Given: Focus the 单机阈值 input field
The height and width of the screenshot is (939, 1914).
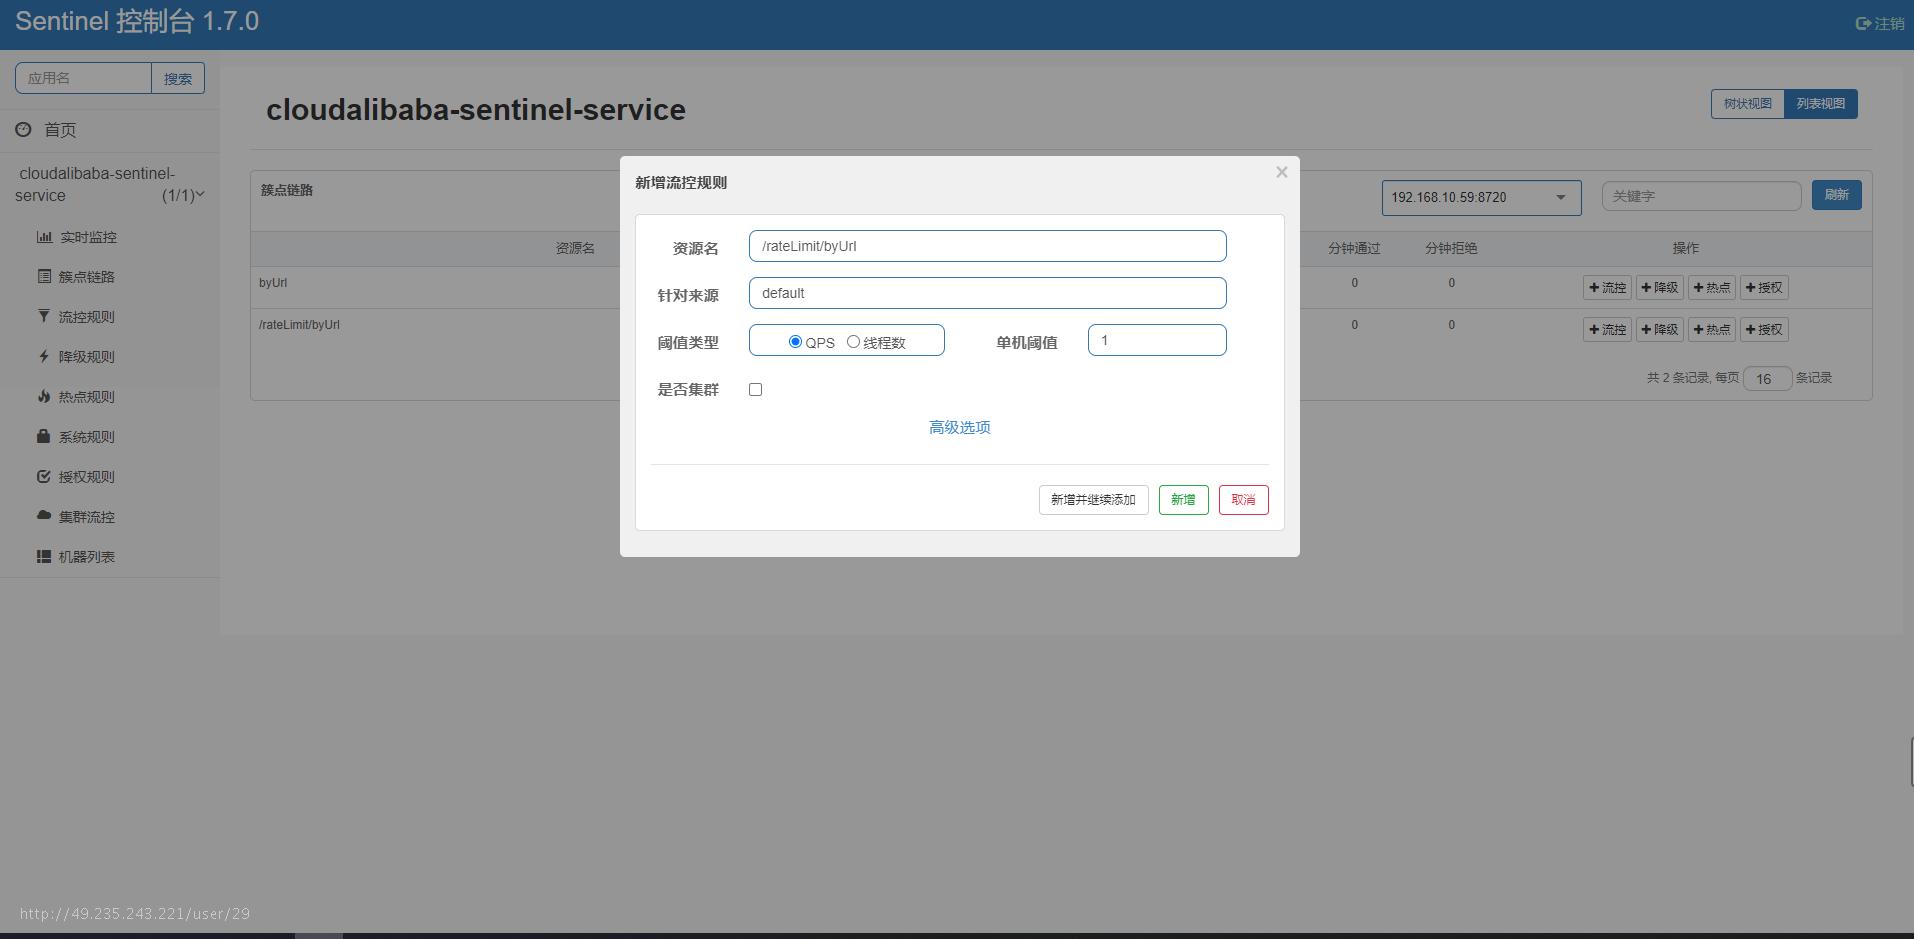Looking at the screenshot, I should tap(1157, 340).
